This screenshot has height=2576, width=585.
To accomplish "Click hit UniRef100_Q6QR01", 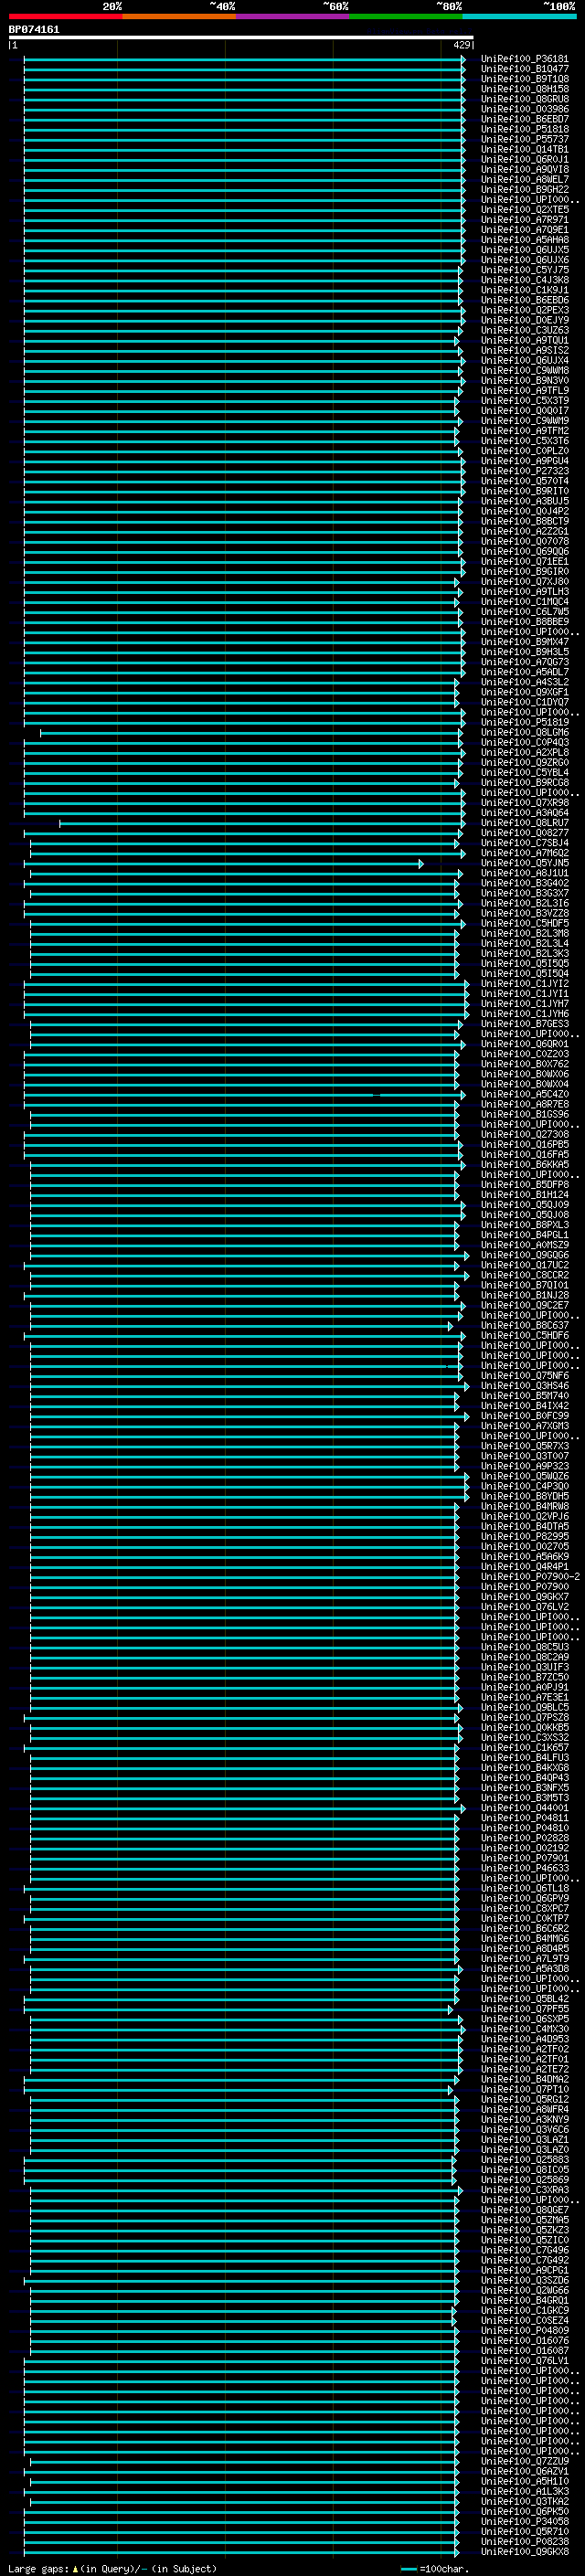I will (x=524, y=1044).
